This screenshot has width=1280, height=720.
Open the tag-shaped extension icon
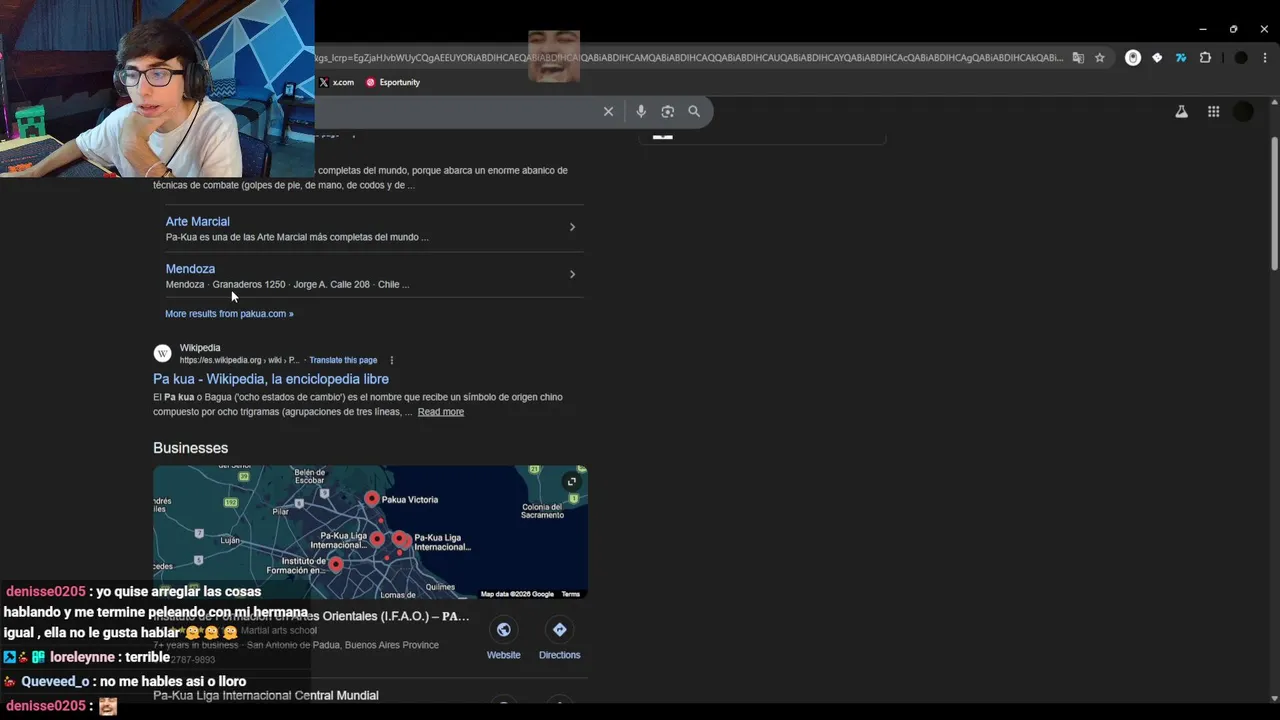click(1157, 58)
